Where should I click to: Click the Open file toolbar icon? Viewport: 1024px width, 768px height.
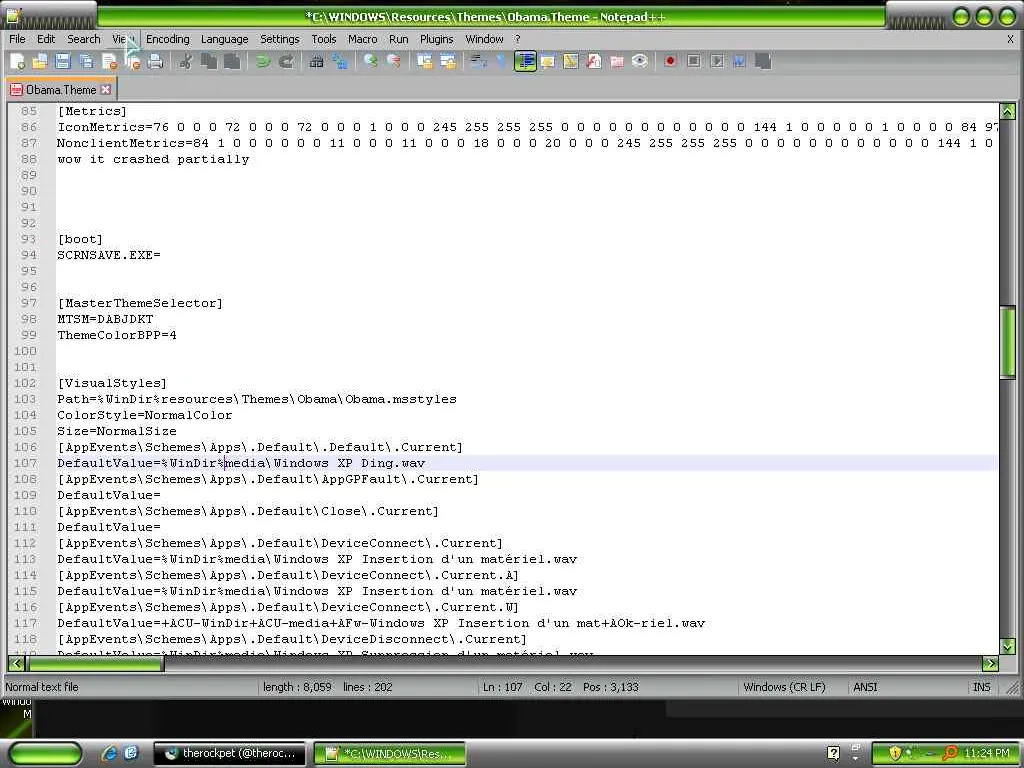click(40, 61)
